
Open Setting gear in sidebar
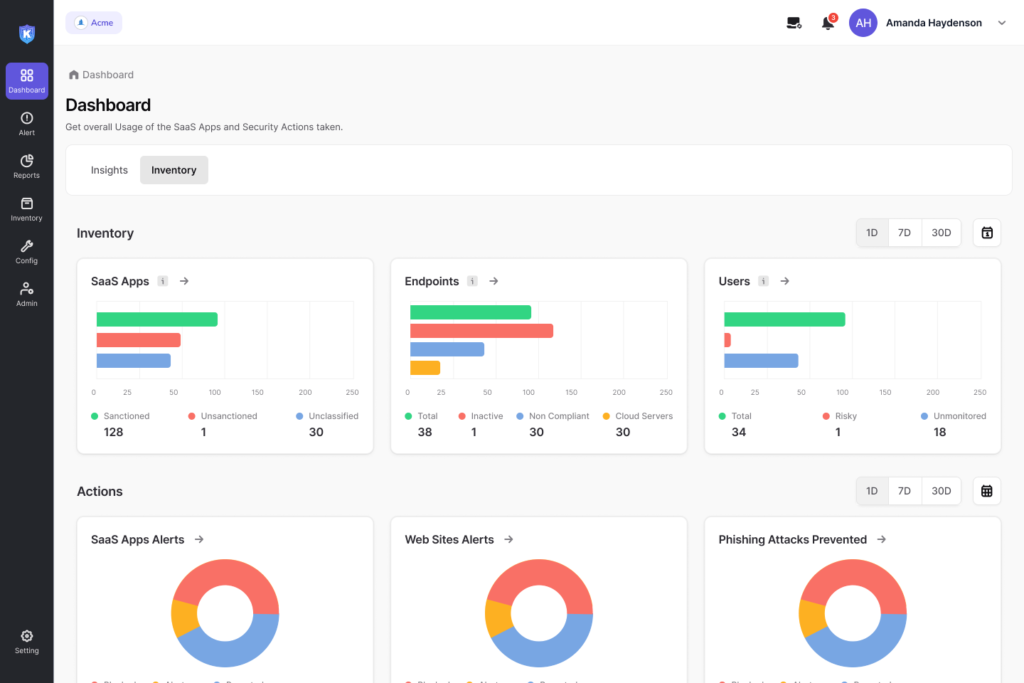(26, 641)
